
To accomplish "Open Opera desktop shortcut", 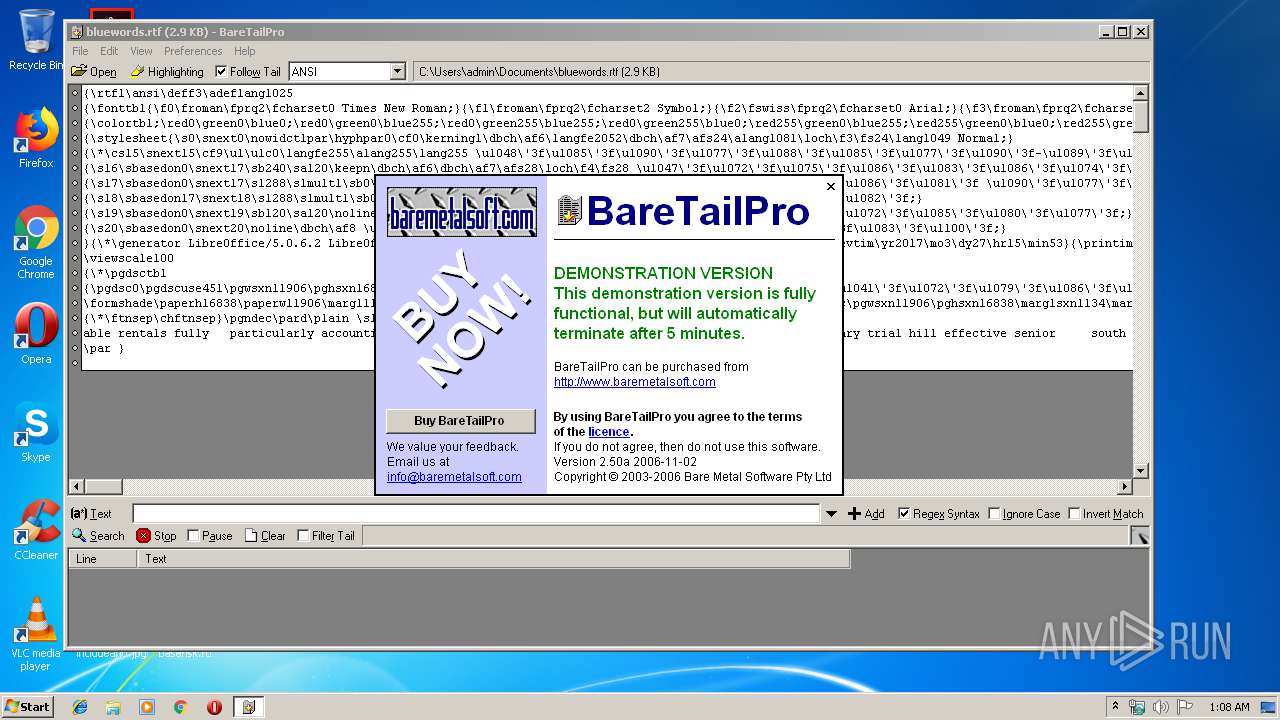I will [x=36, y=334].
